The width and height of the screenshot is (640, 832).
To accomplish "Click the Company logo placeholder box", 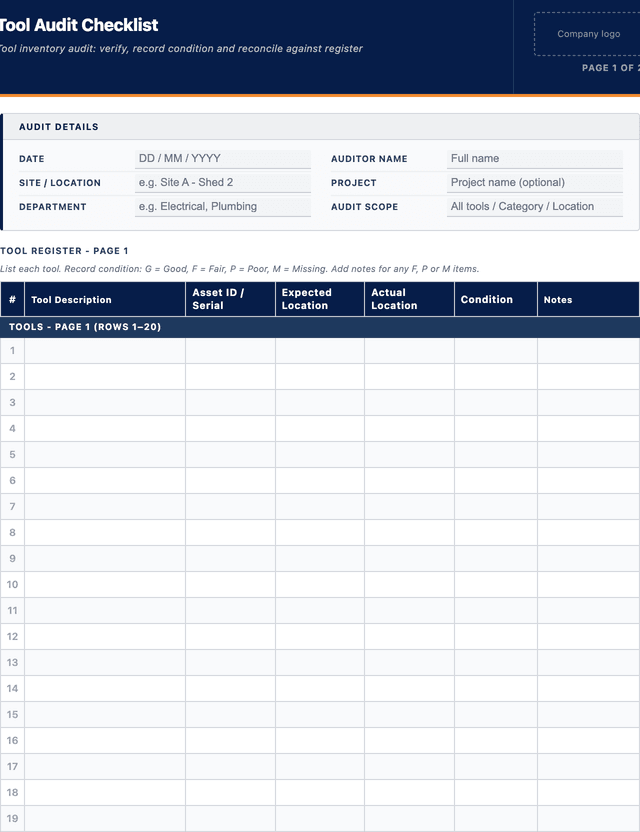I will (587, 34).
